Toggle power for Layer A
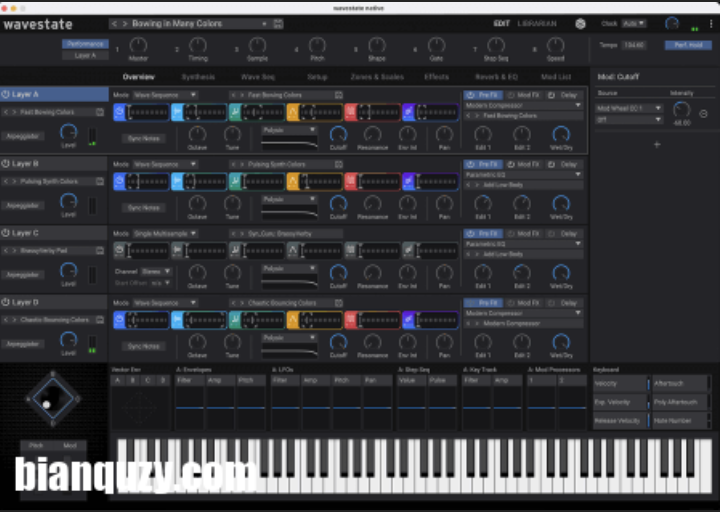 coord(6,95)
